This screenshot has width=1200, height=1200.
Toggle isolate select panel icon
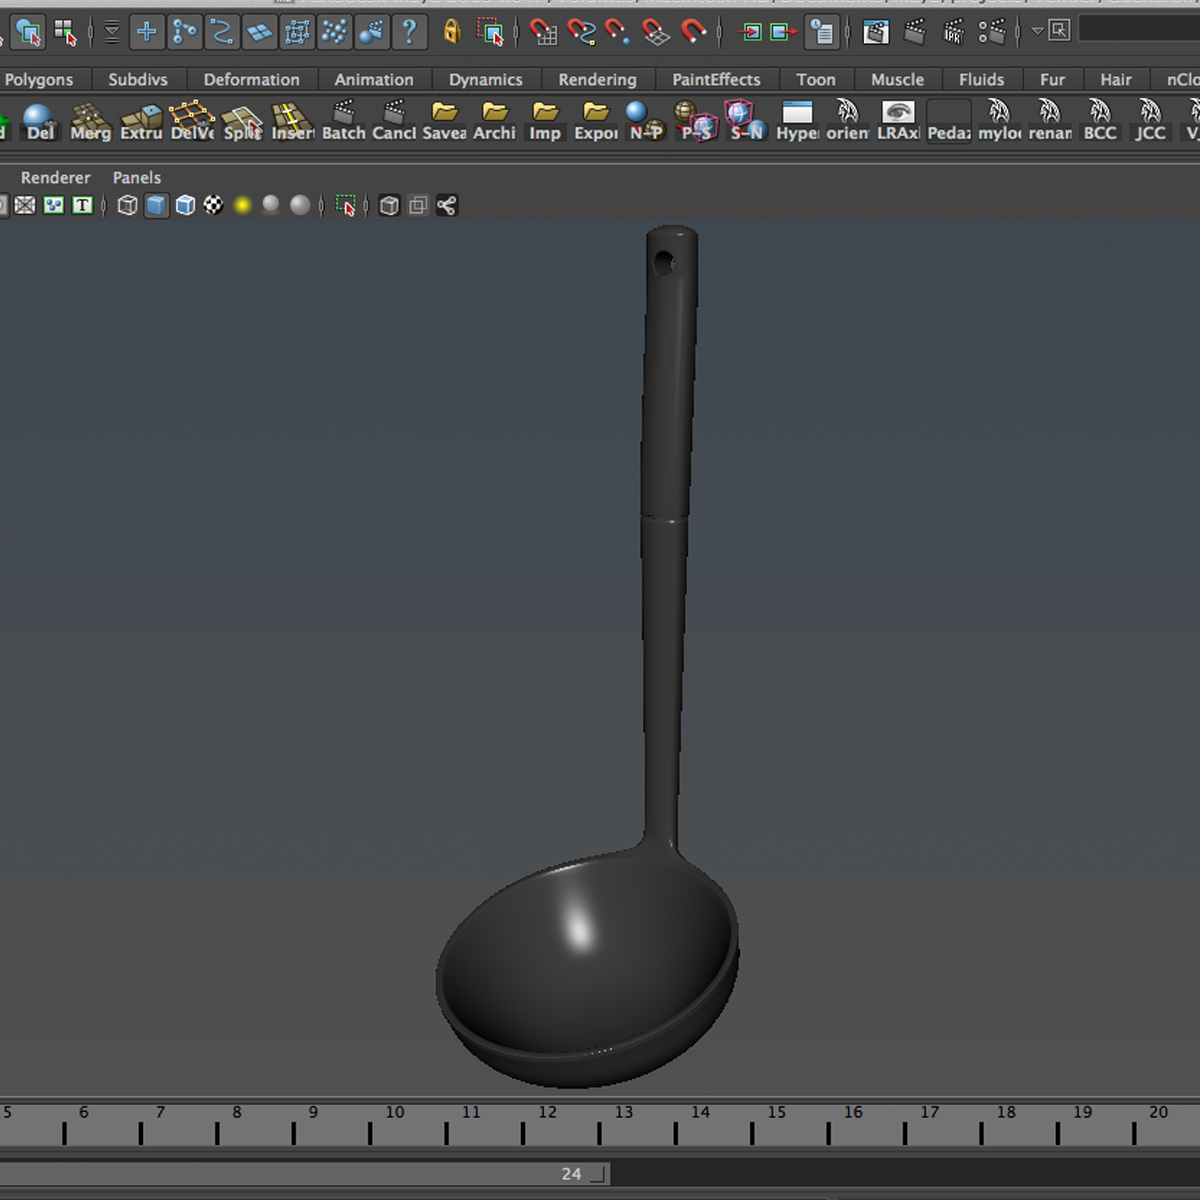345,205
